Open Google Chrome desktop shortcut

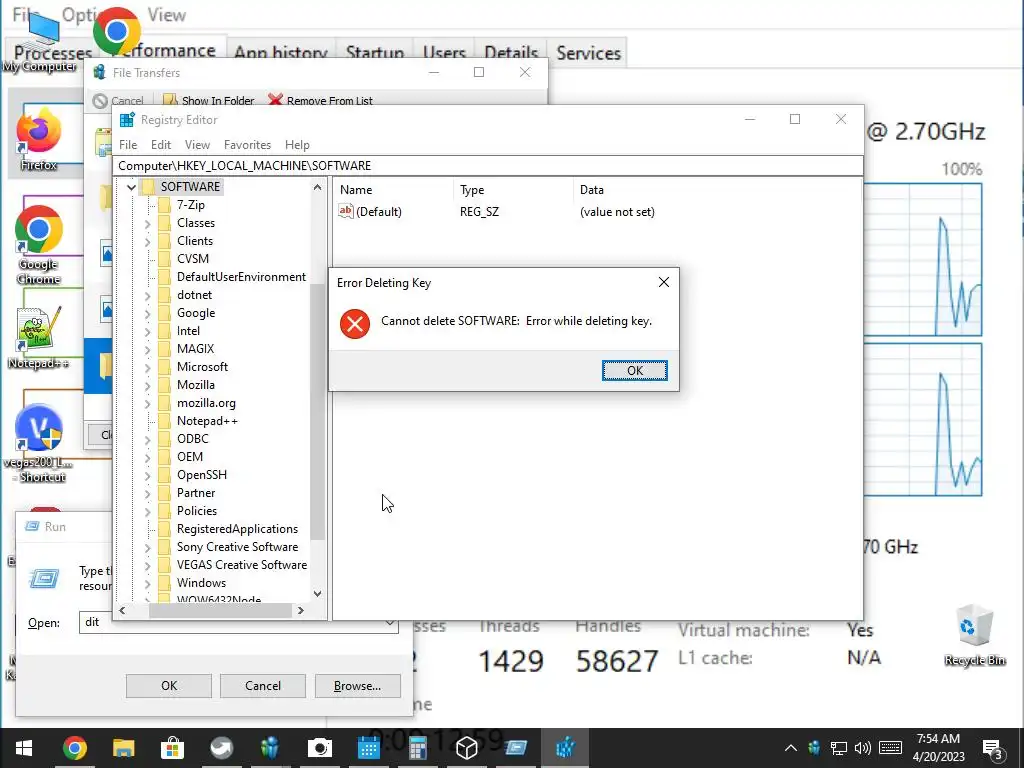tap(39, 244)
